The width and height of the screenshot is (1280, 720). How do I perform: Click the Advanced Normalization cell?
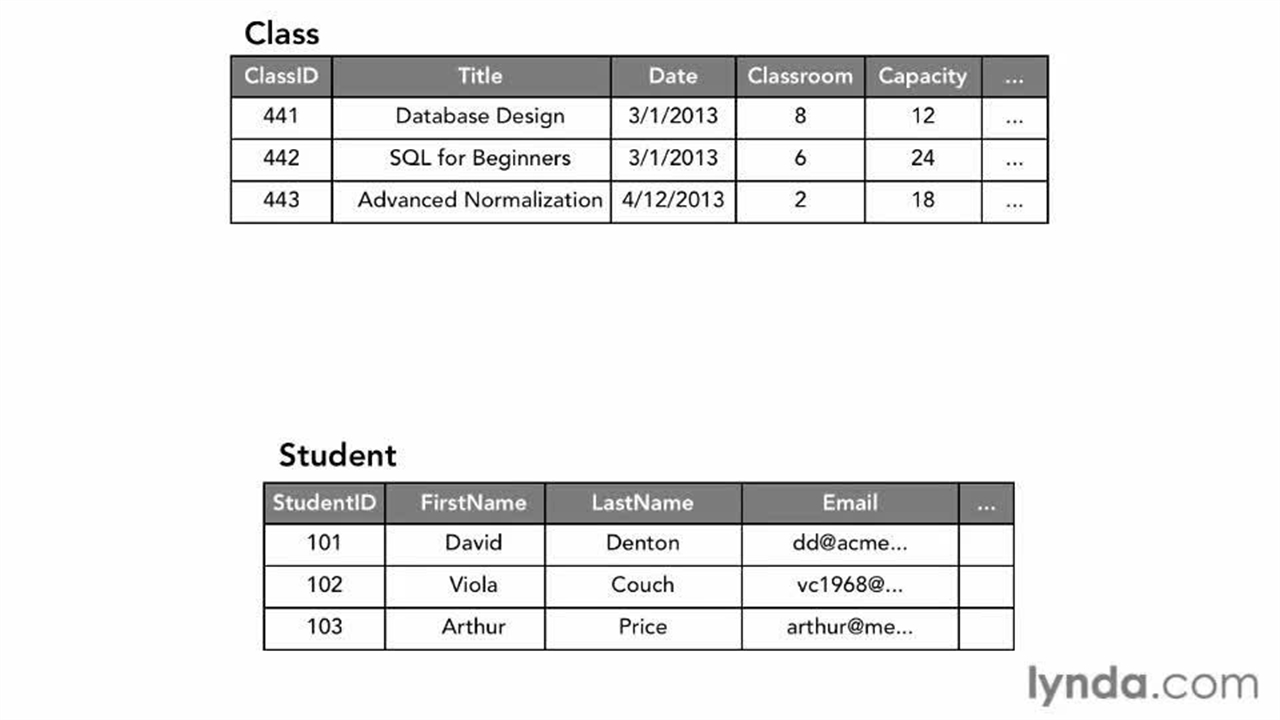[x=480, y=200]
